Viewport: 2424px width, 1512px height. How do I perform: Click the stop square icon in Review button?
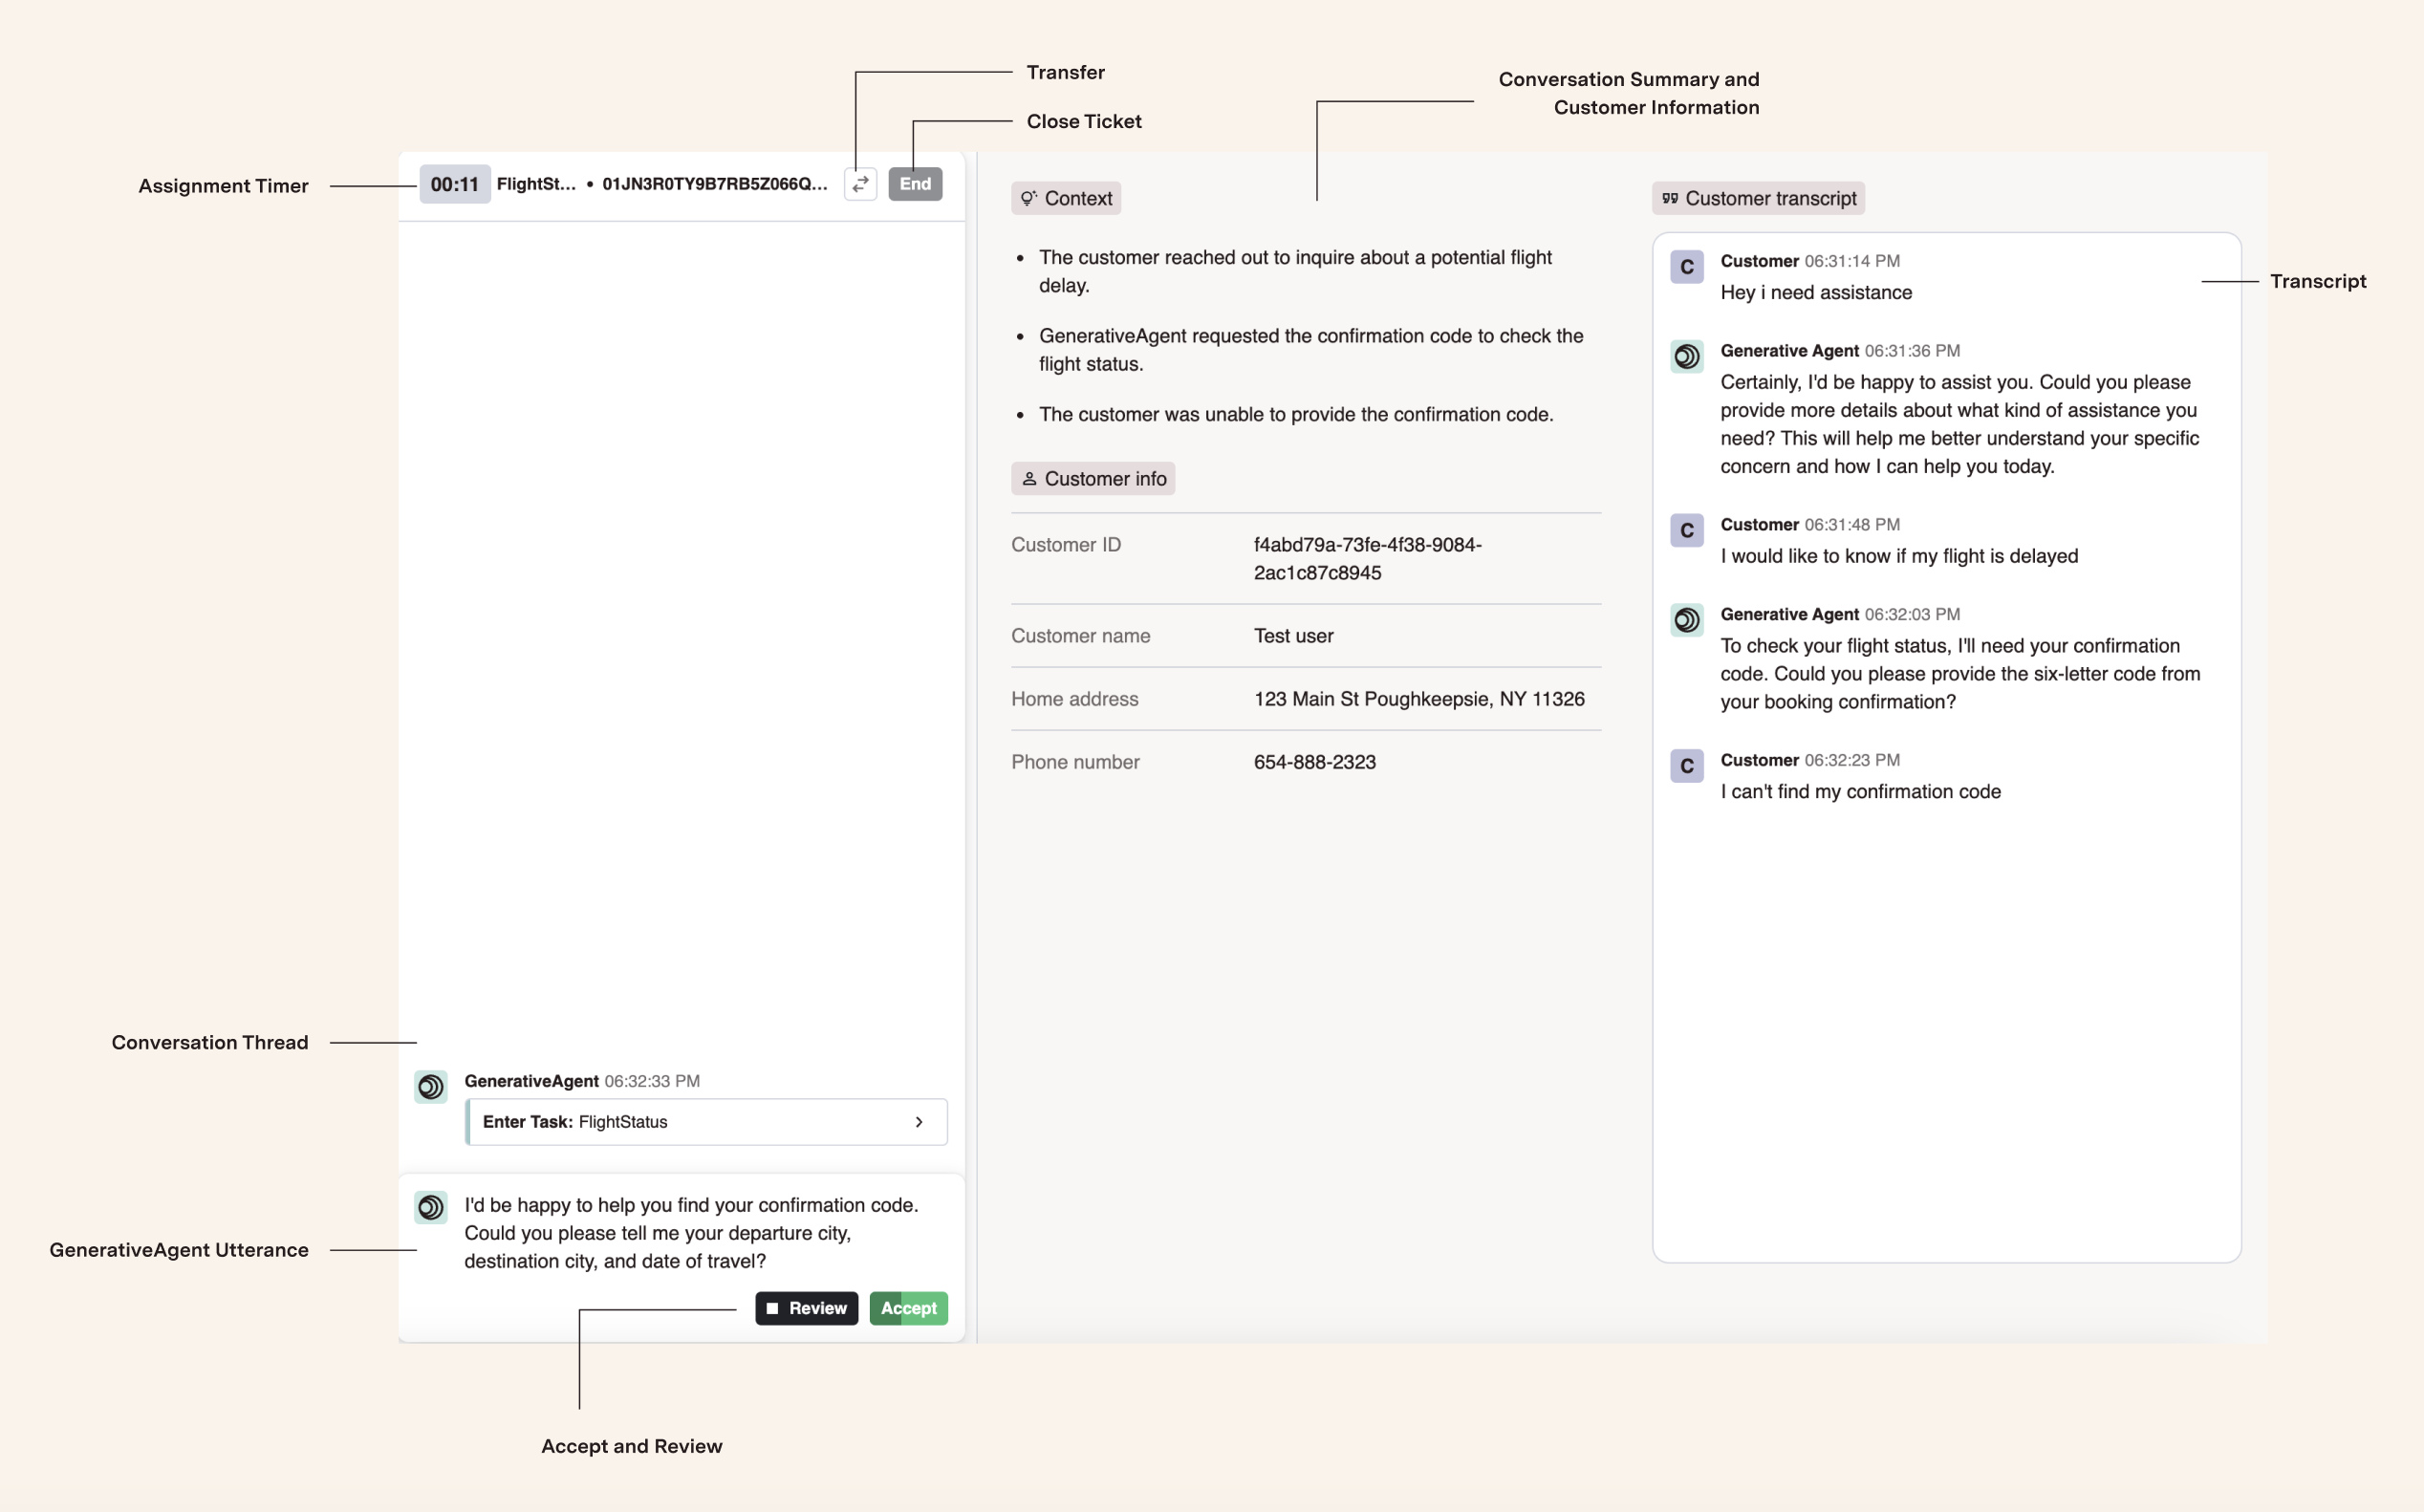click(772, 1308)
